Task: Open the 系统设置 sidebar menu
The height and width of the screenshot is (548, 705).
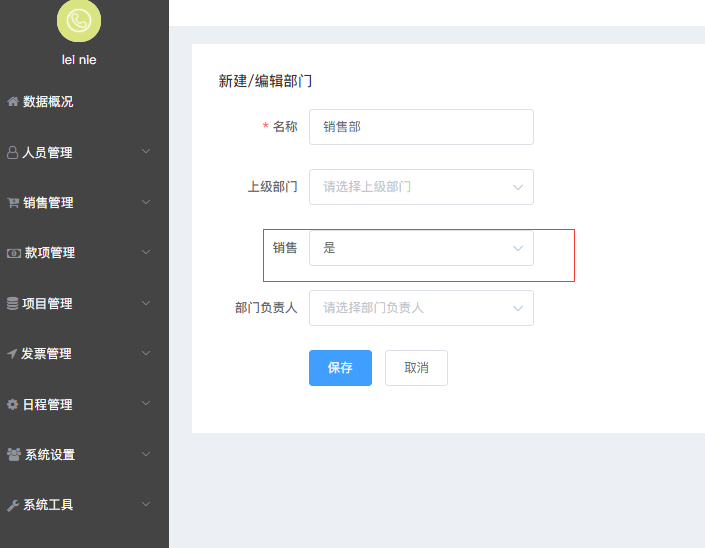Action: pyautogui.click(x=84, y=454)
